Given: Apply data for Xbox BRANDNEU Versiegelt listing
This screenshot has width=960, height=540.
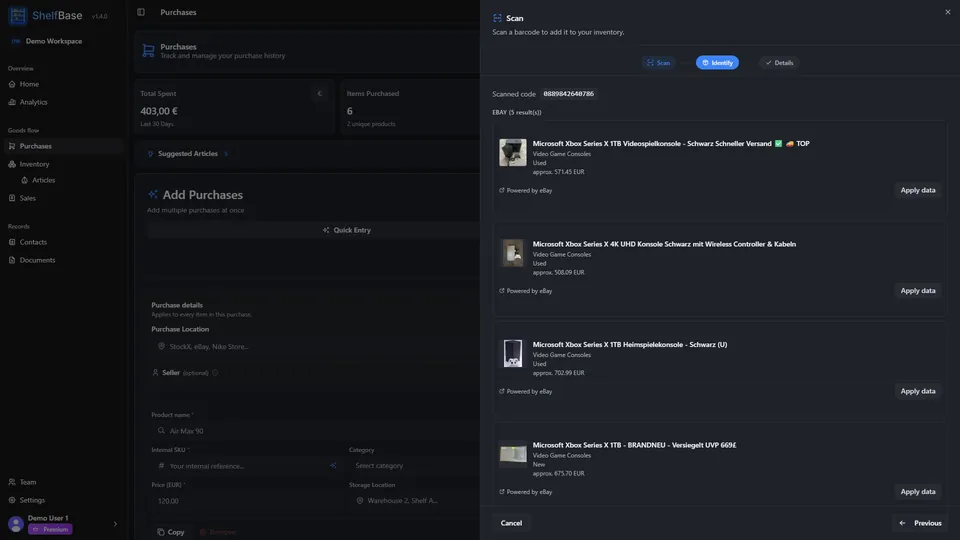Looking at the screenshot, I should [917, 492].
